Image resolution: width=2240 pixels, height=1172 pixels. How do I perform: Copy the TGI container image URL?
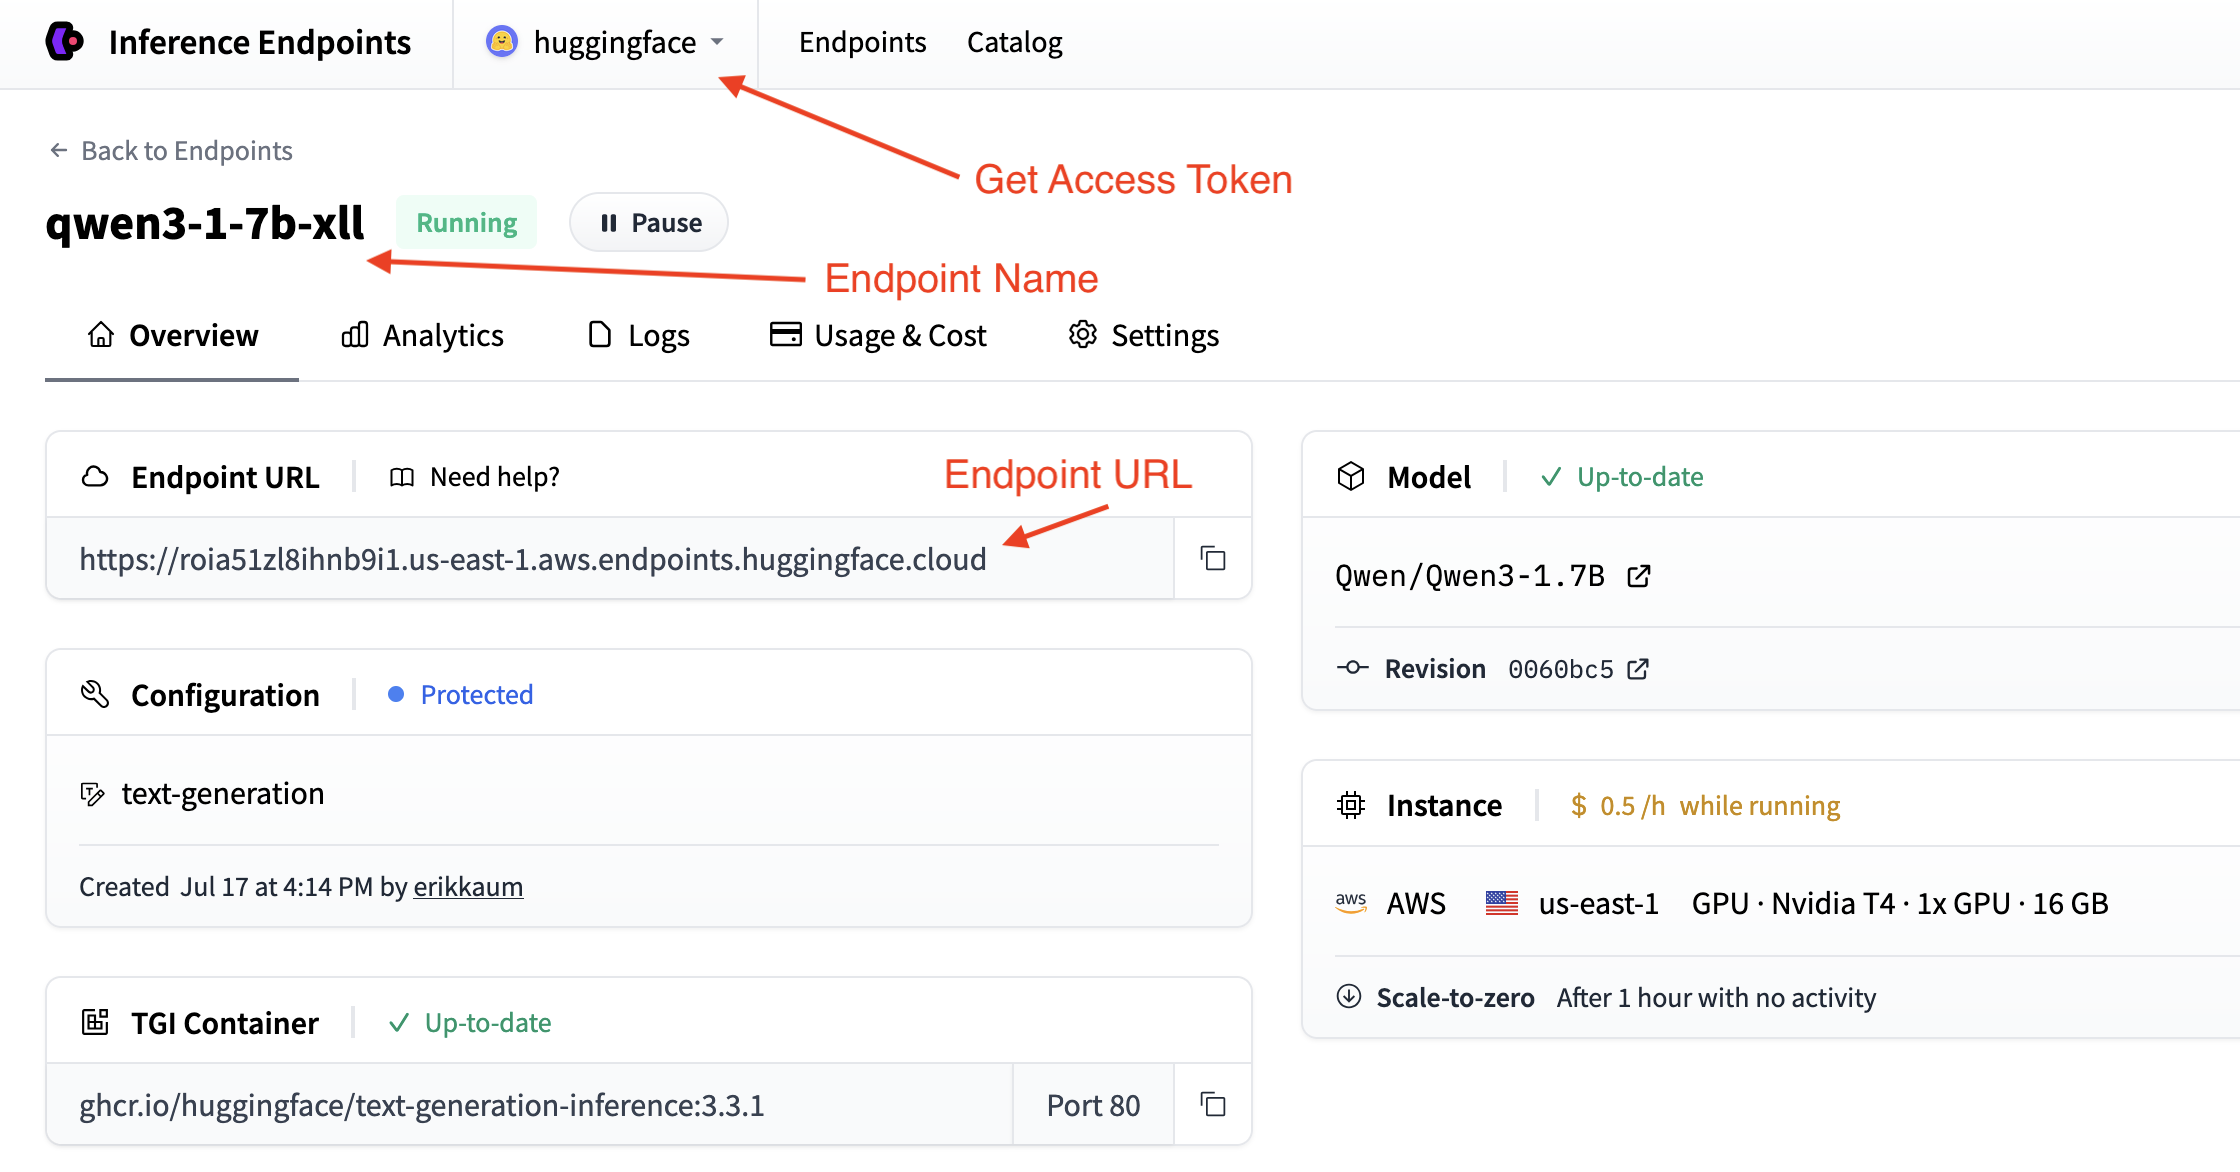point(1213,1104)
